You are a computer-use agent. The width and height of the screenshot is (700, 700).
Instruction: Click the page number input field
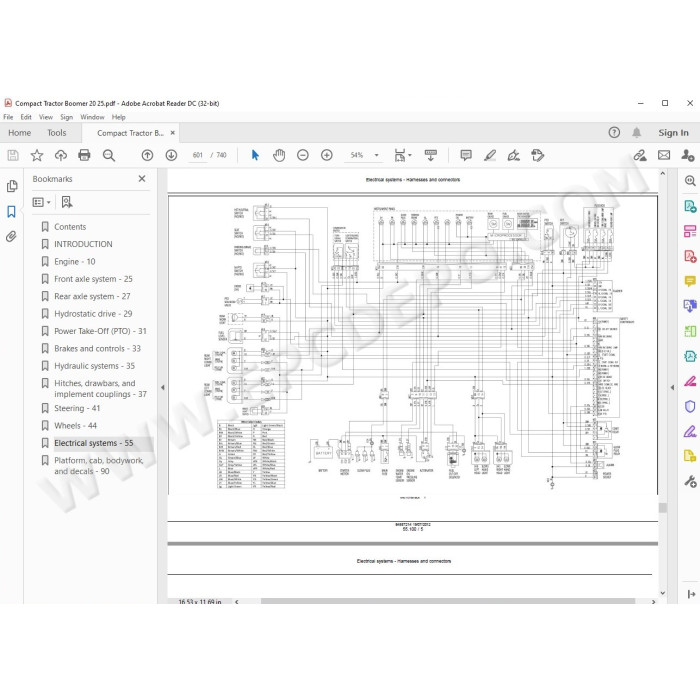(198, 155)
